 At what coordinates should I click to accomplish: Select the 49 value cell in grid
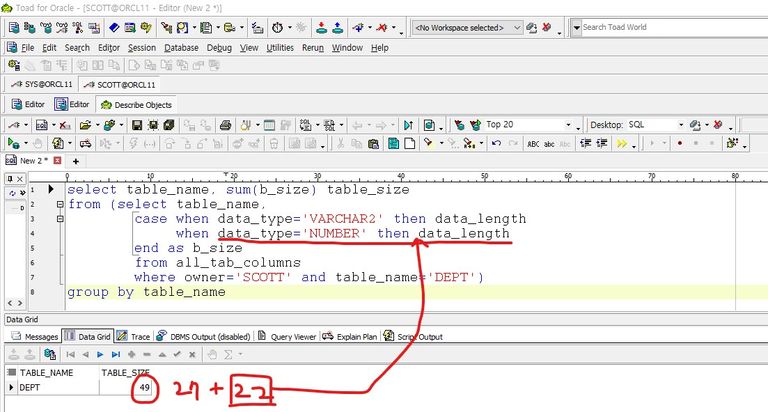[x=126, y=388]
